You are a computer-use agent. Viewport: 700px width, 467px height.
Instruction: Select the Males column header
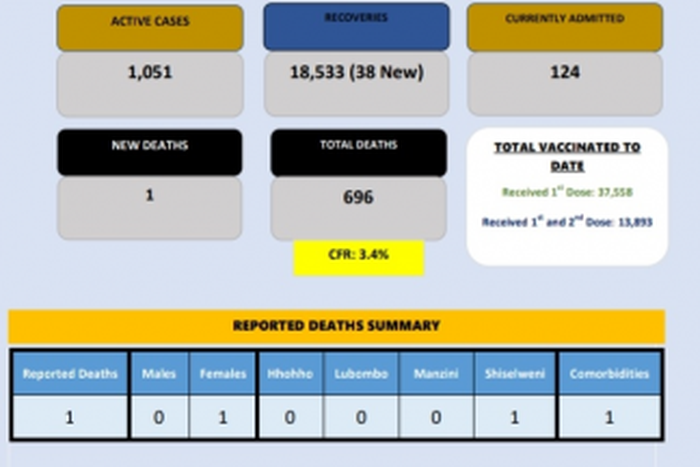159,374
